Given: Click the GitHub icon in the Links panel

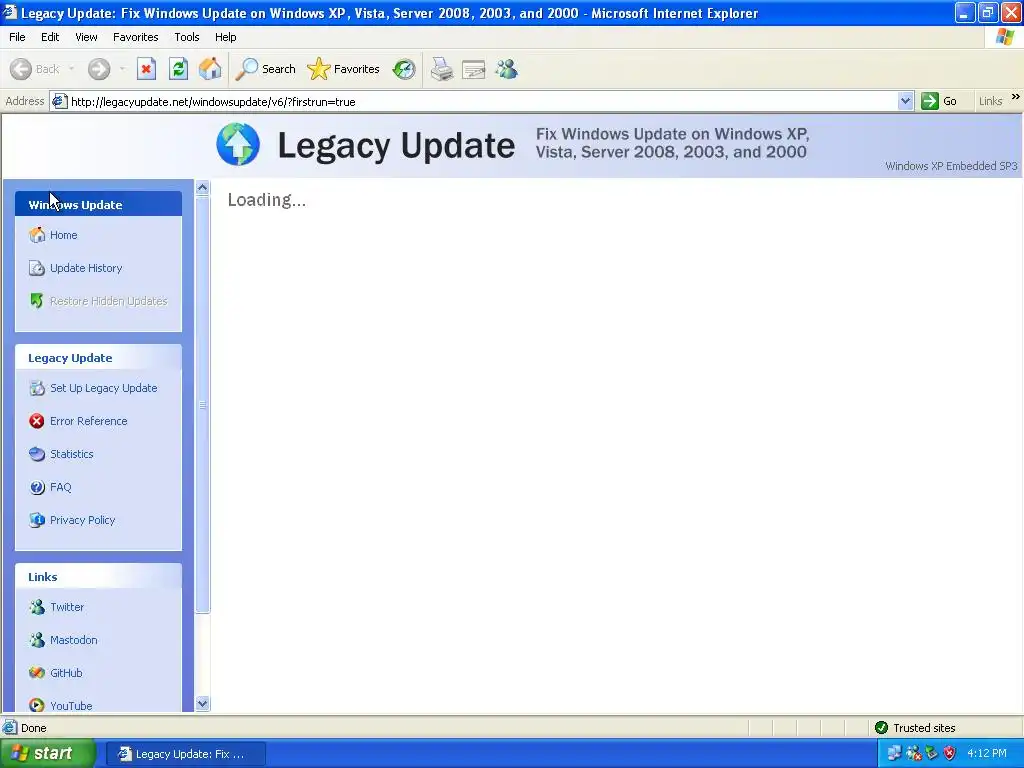Looking at the screenshot, I should coord(37,673).
